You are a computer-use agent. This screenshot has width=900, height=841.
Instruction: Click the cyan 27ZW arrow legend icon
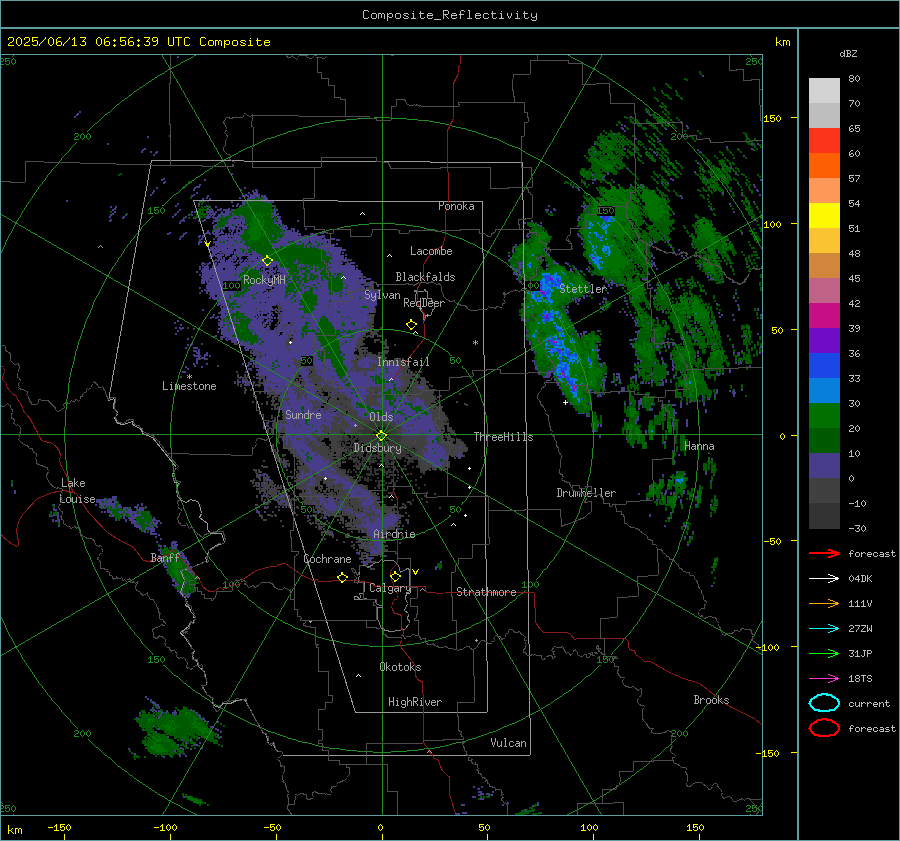(824, 629)
